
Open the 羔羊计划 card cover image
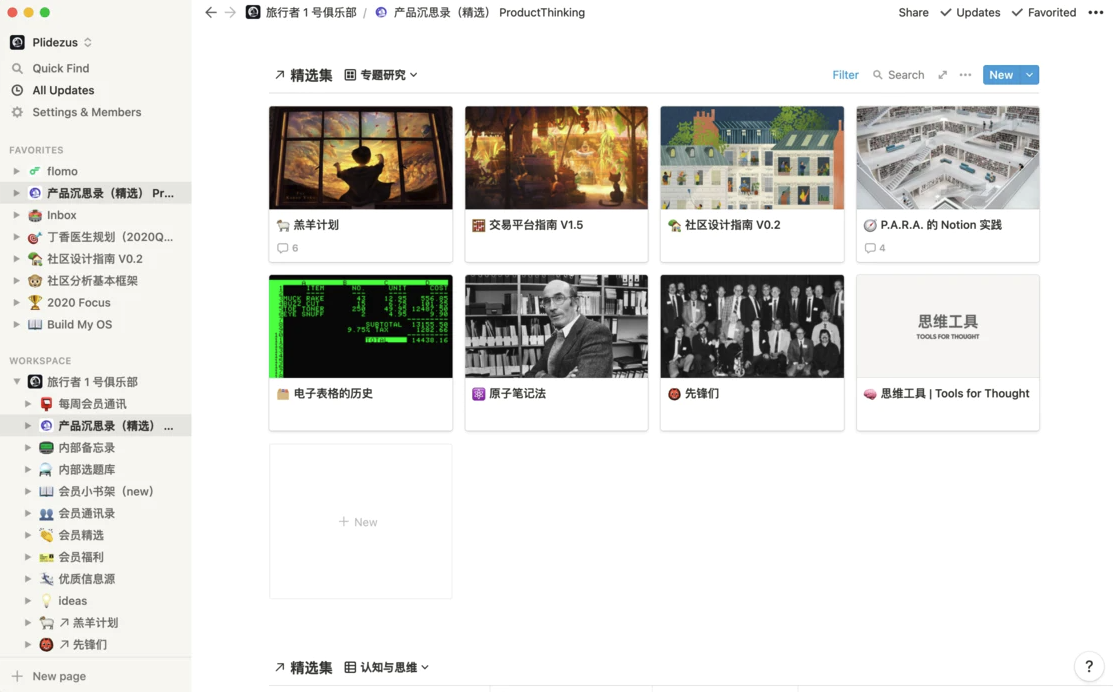click(361, 158)
